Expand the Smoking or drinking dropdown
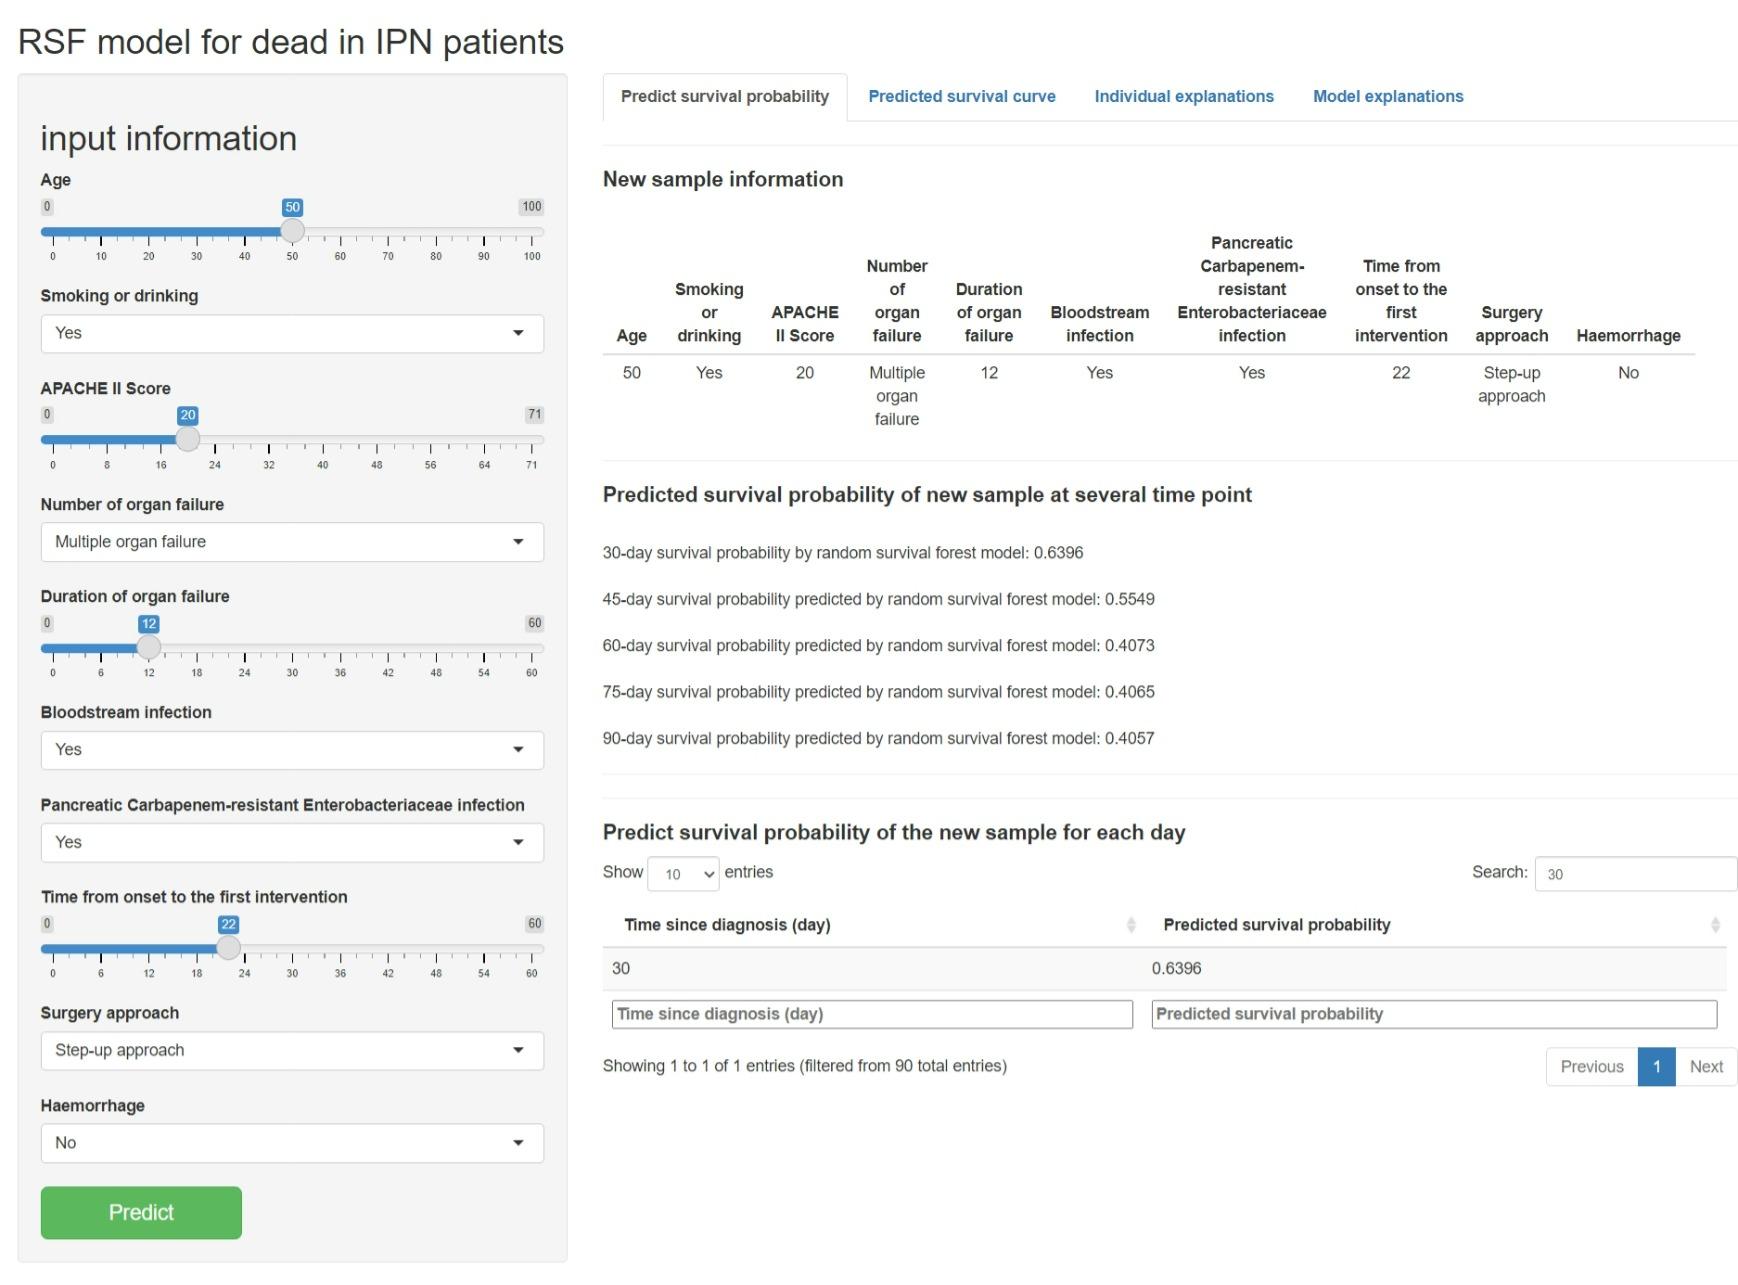The height and width of the screenshot is (1285, 1738). (292, 334)
